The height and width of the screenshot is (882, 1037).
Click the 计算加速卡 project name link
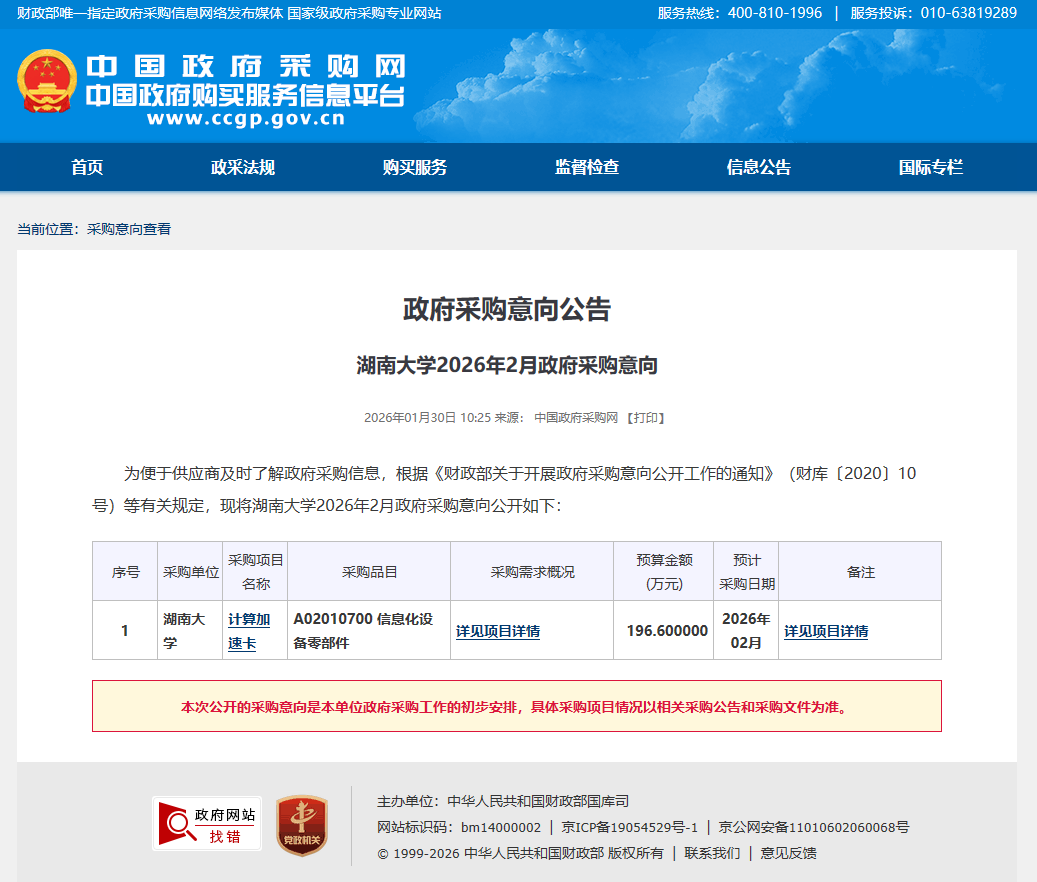tap(249, 631)
